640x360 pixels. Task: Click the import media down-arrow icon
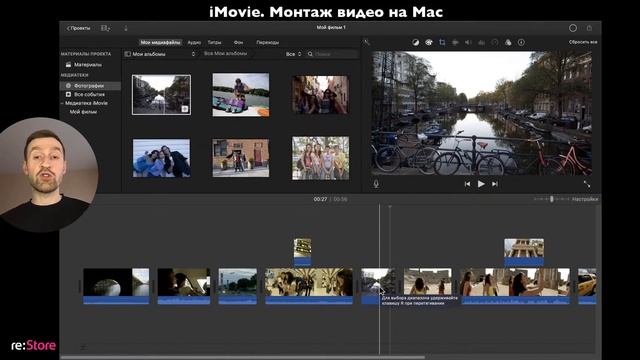[x=126, y=28]
